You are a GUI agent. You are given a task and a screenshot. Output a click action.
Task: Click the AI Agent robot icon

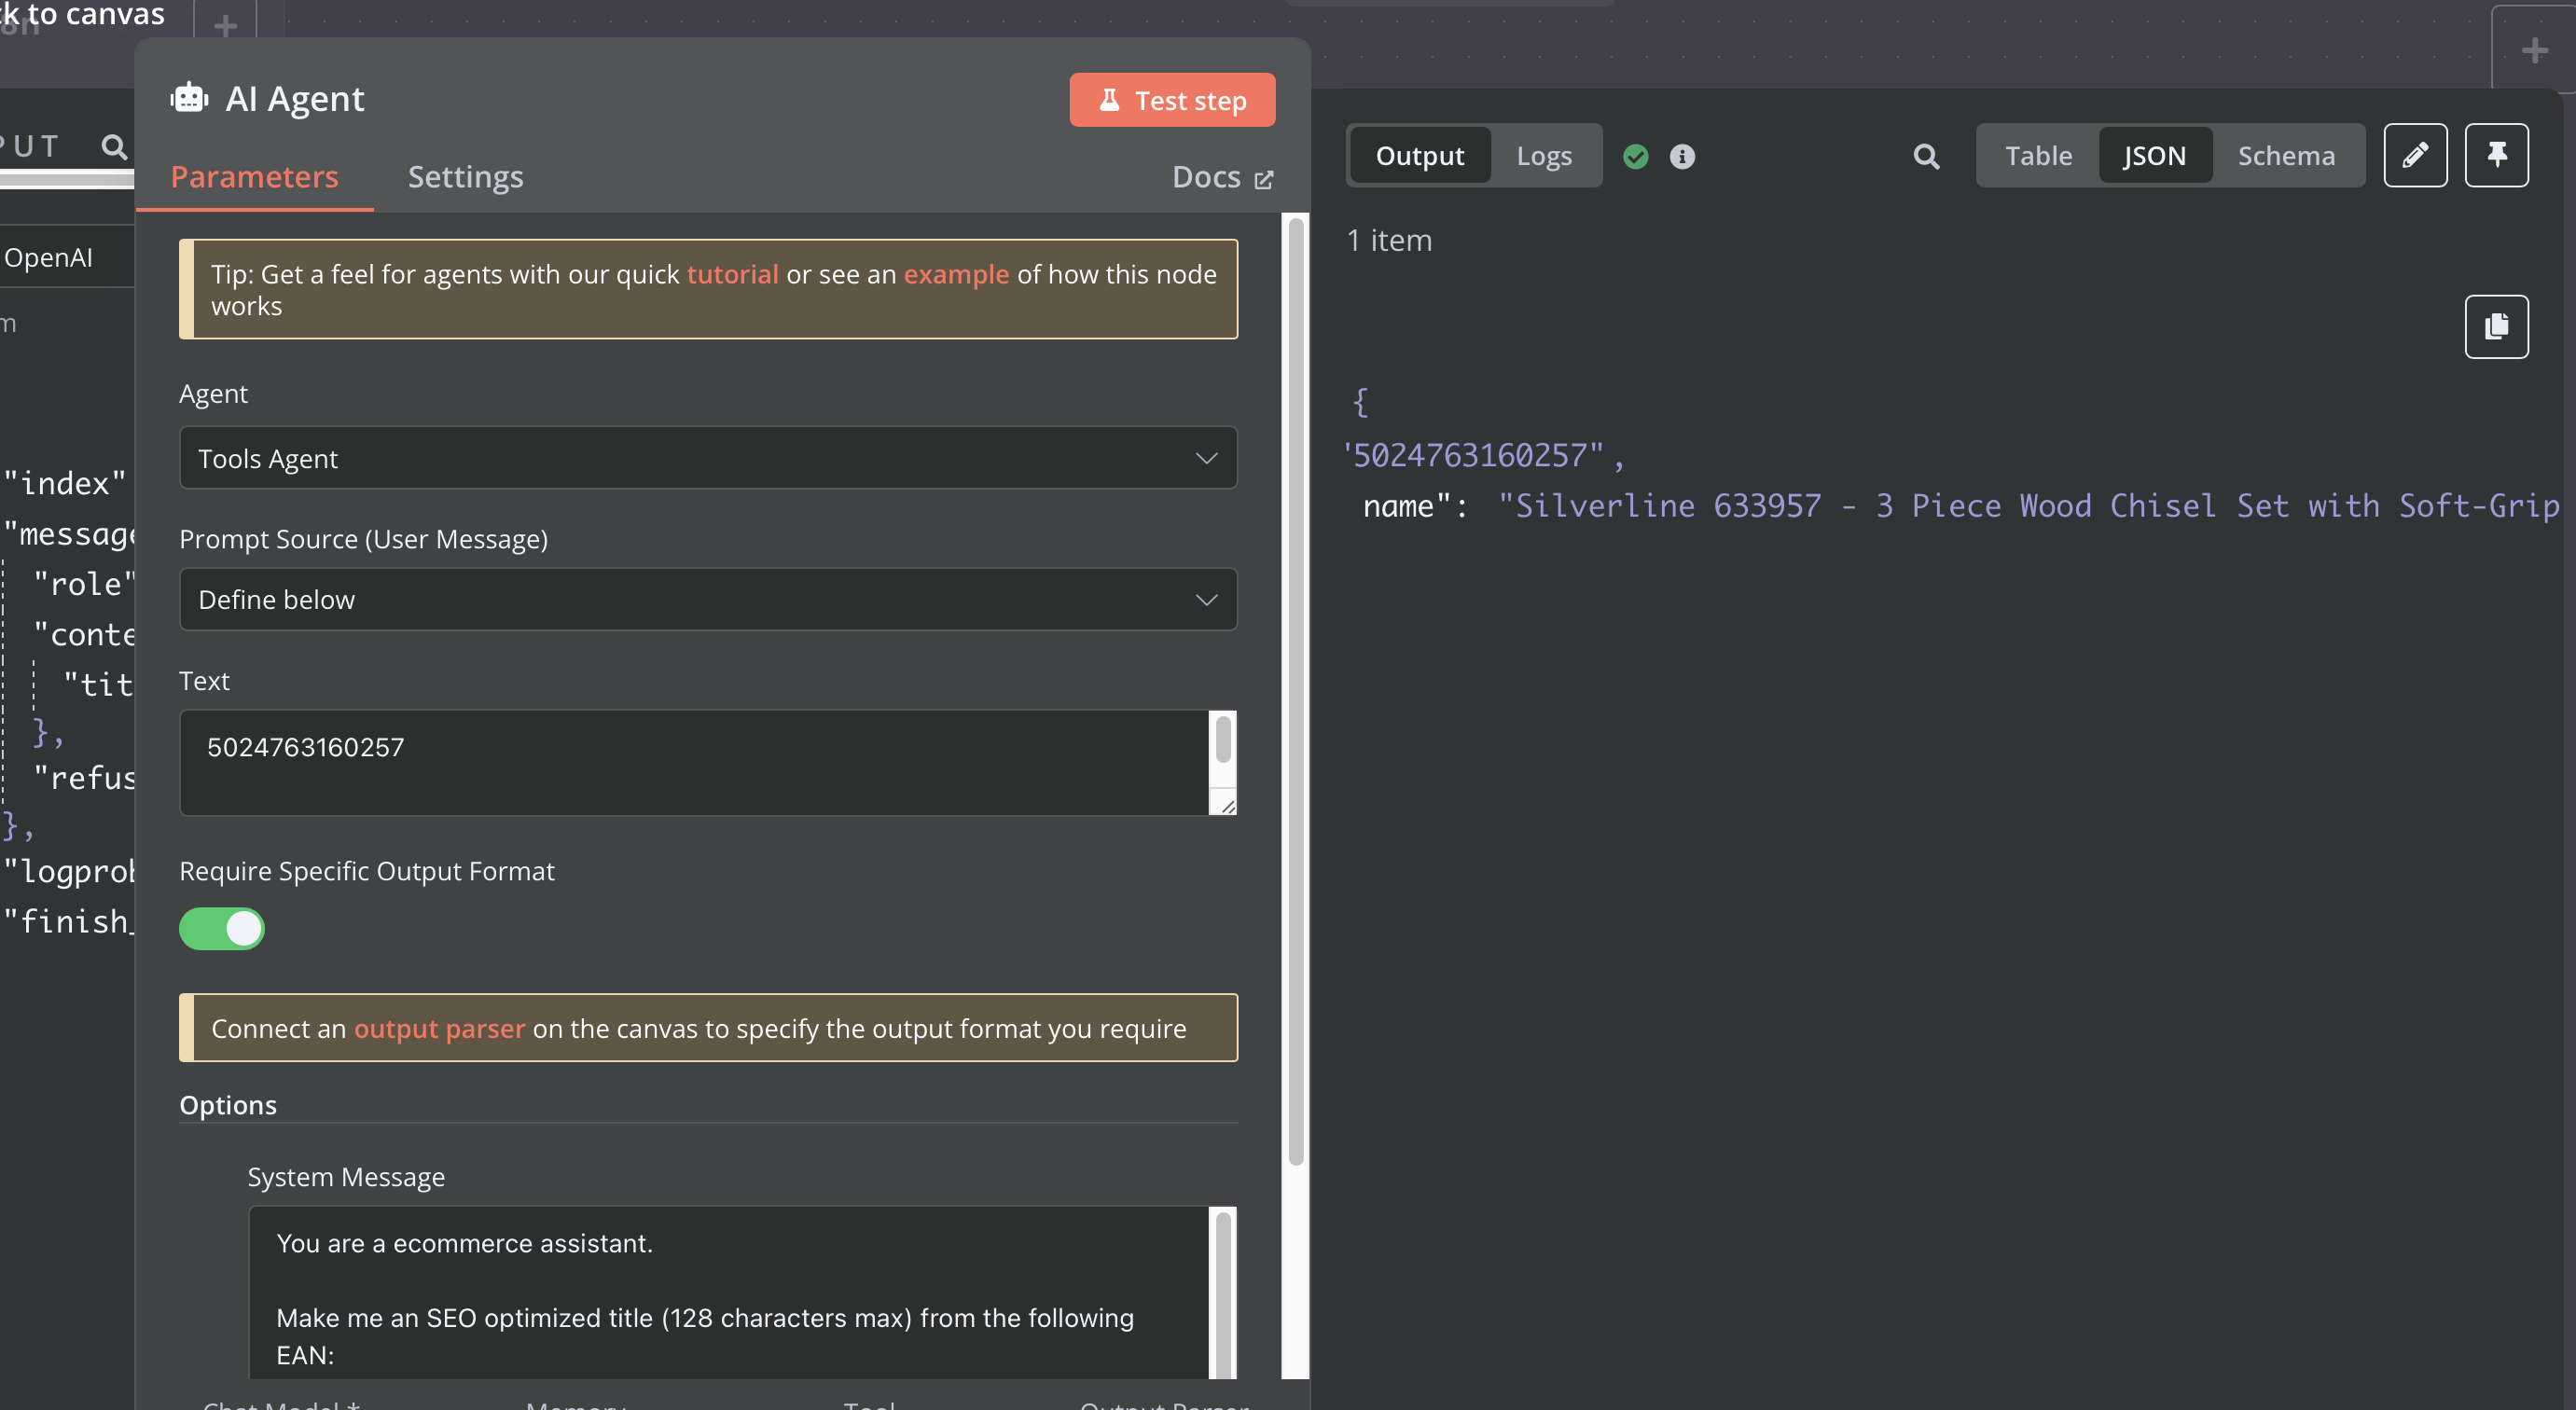click(189, 98)
